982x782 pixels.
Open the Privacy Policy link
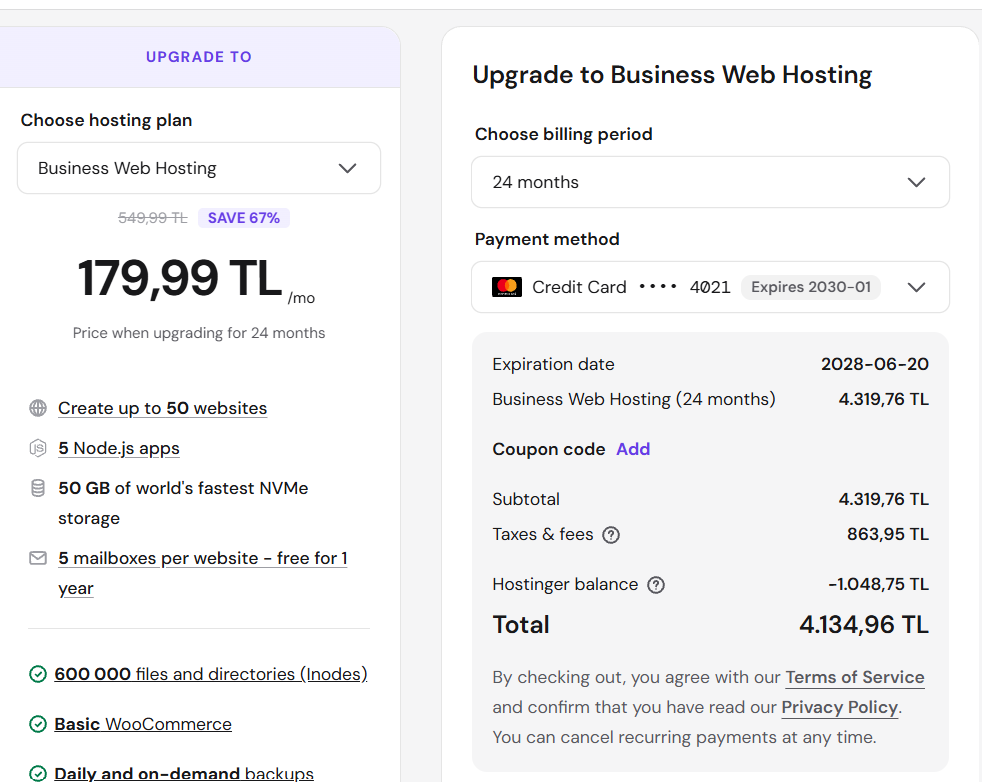(x=840, y=707)
